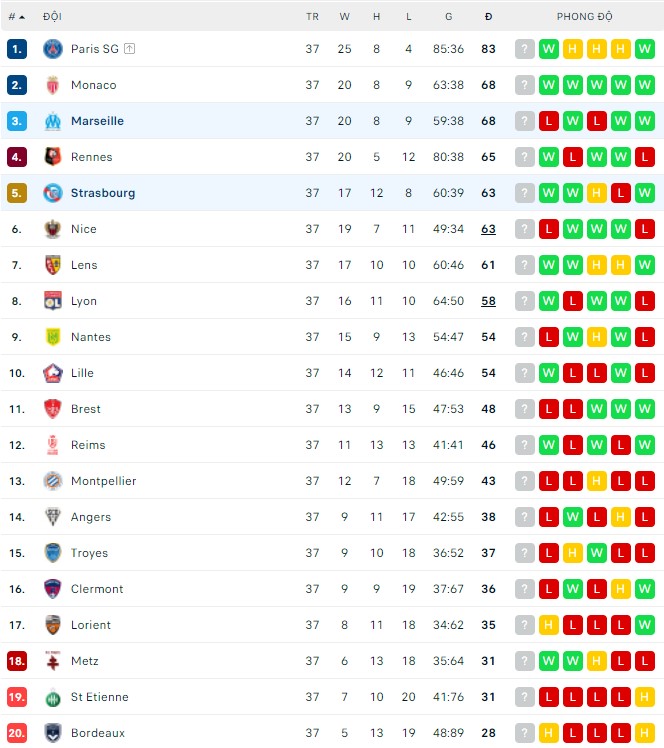Click the Marseille club logo
The image size is (664, 748).
(53, 121)
